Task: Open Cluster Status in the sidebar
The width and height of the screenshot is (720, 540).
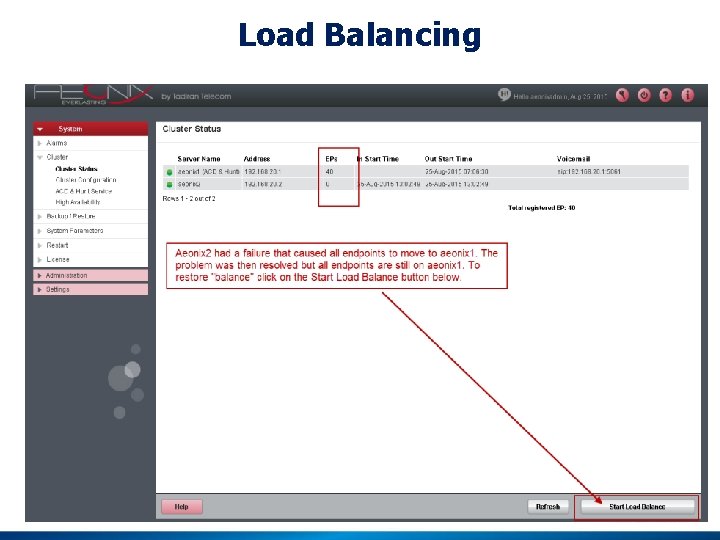Action: (x=76, y=169)
